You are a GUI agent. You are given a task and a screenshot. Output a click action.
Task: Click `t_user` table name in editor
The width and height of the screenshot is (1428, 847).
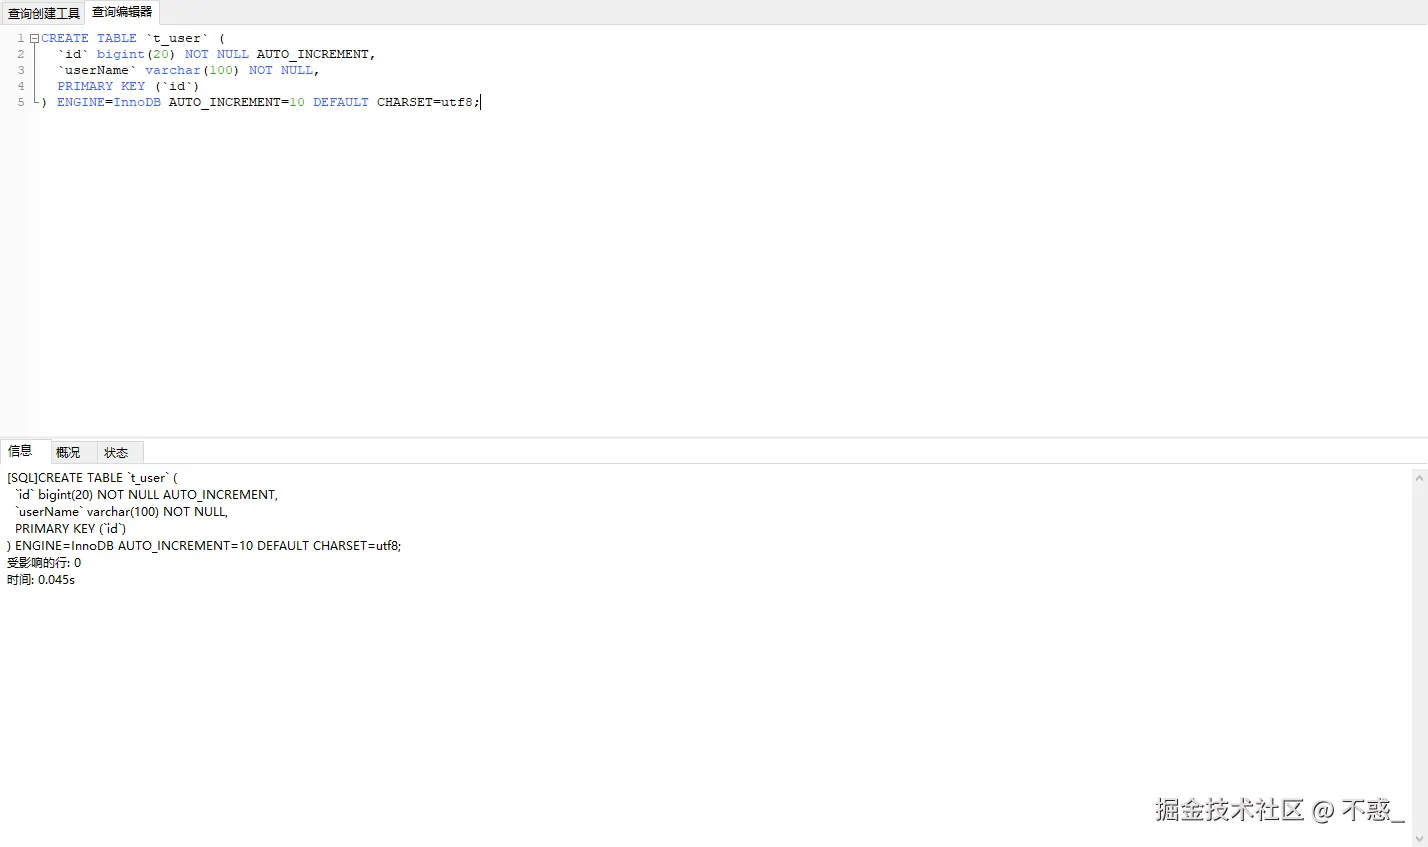click(x=177, y=38)
